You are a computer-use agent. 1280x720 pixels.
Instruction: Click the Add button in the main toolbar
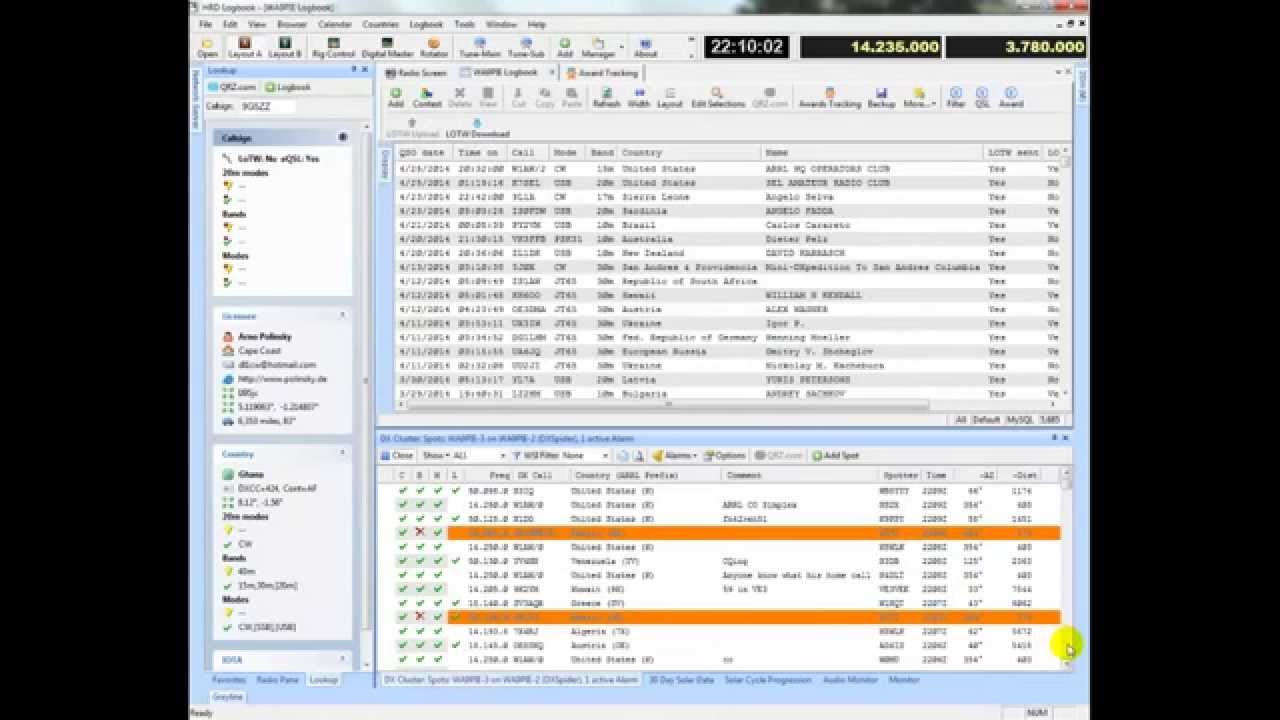(565, 48)
